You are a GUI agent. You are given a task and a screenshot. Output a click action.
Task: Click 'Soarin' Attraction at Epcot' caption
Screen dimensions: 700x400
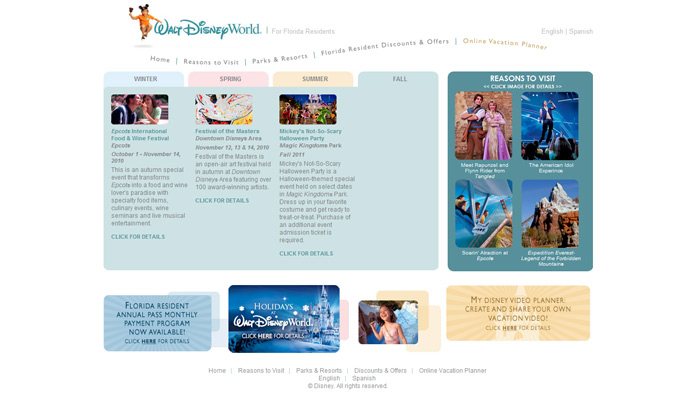(485, 255)
